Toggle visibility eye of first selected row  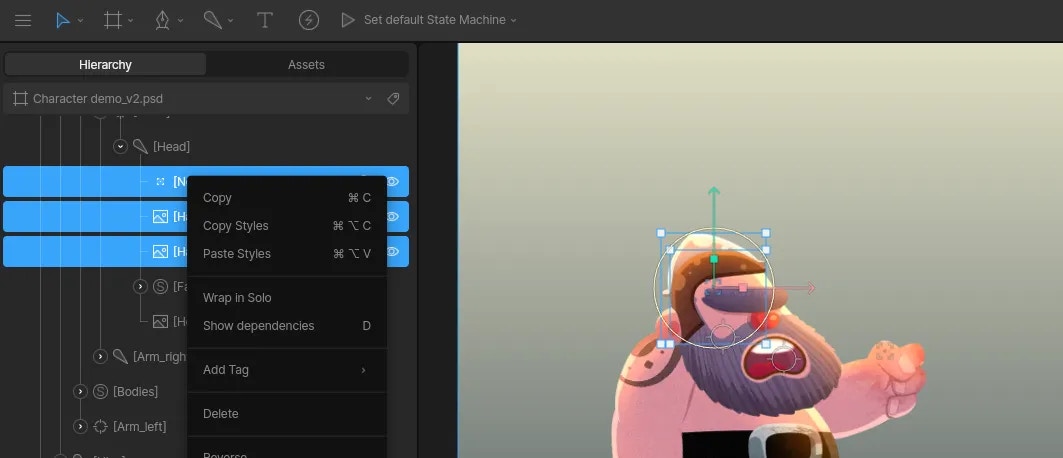pyautogui.click(x=393, y=182)
